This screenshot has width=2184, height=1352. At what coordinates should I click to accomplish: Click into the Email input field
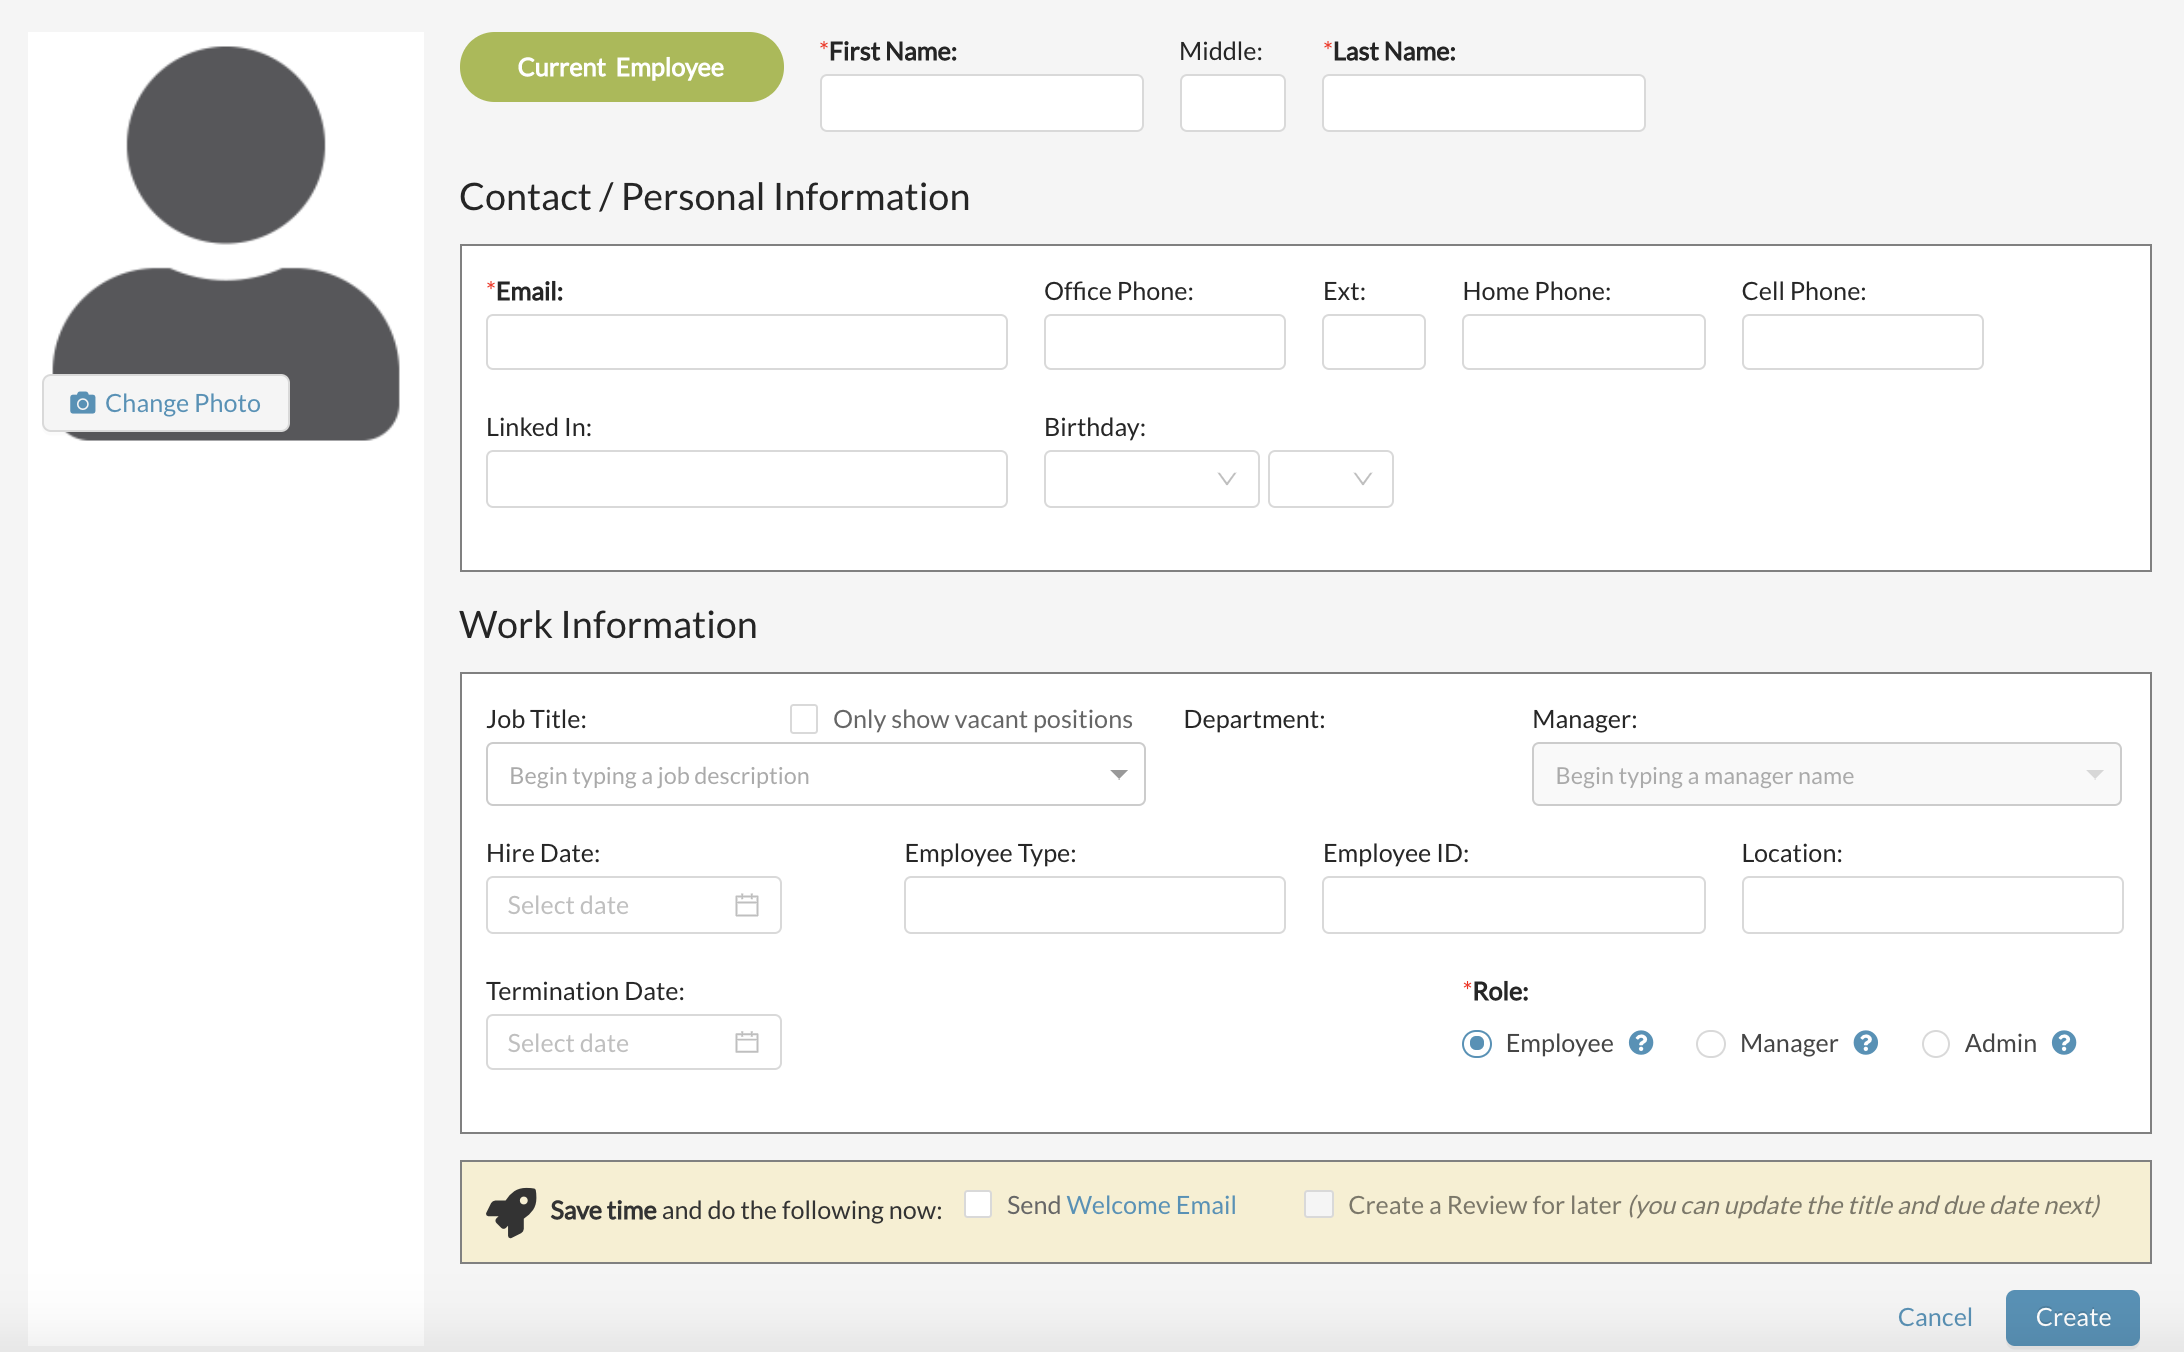746,342
